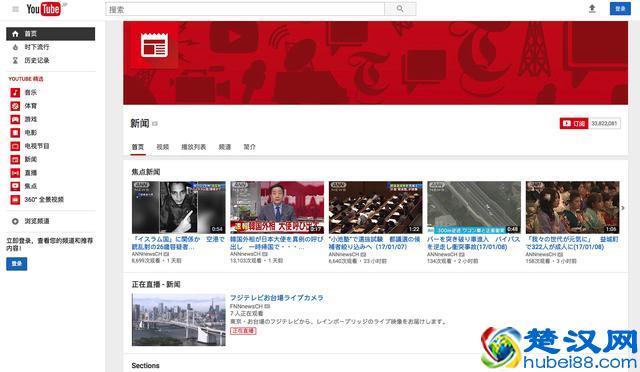640x372 pixels.
Task: Open the 电影 movies channel icon
Action: point(15,133)
